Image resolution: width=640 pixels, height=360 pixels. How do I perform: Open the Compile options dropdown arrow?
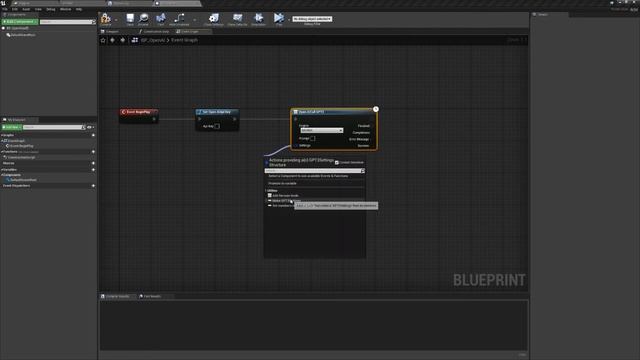point(116,19)
